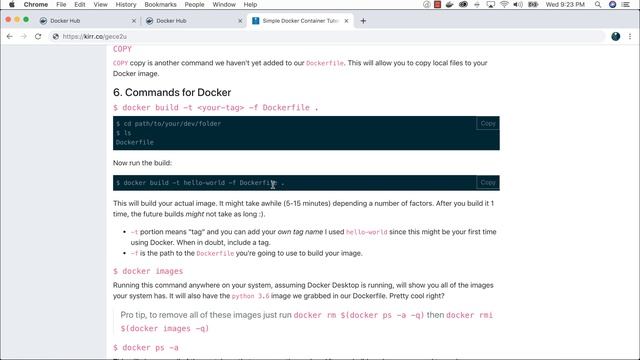This screenshot has height=360, width=640.
Task: Click the 'python 3.6' inline code
Action: click(250, 296)
